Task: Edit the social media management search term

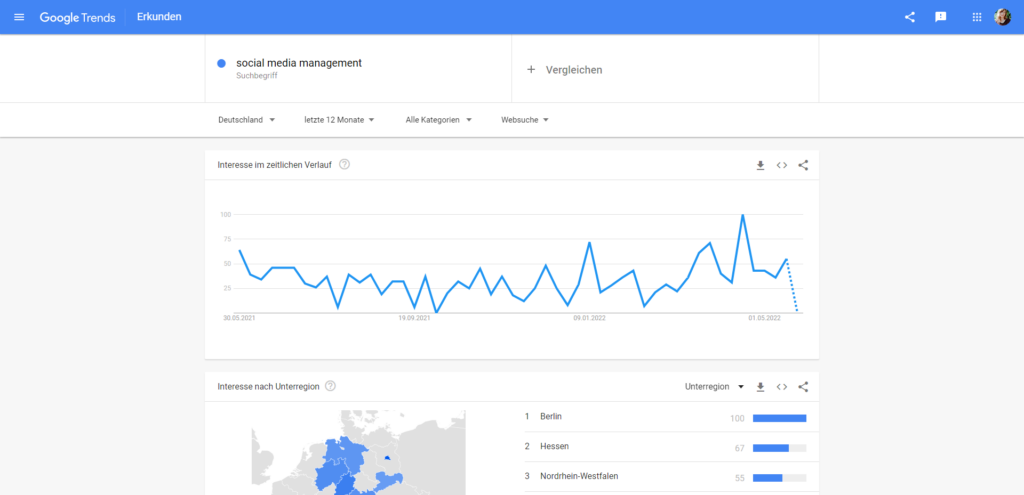Action: click(298, 63)
